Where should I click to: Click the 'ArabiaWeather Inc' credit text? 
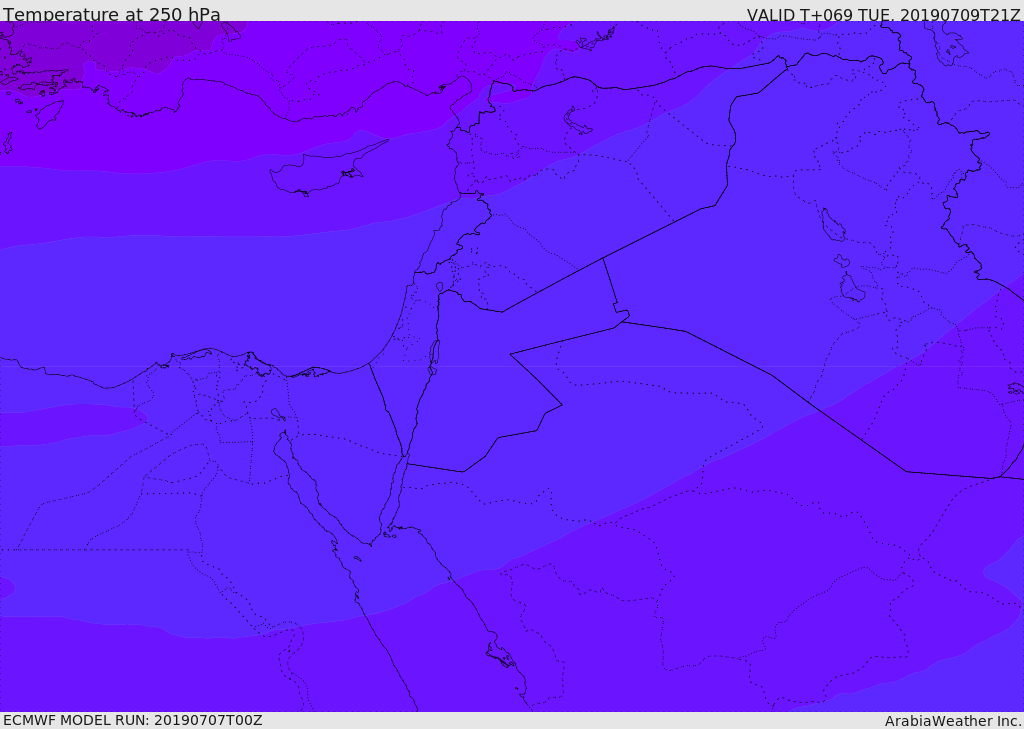[952, 721]
